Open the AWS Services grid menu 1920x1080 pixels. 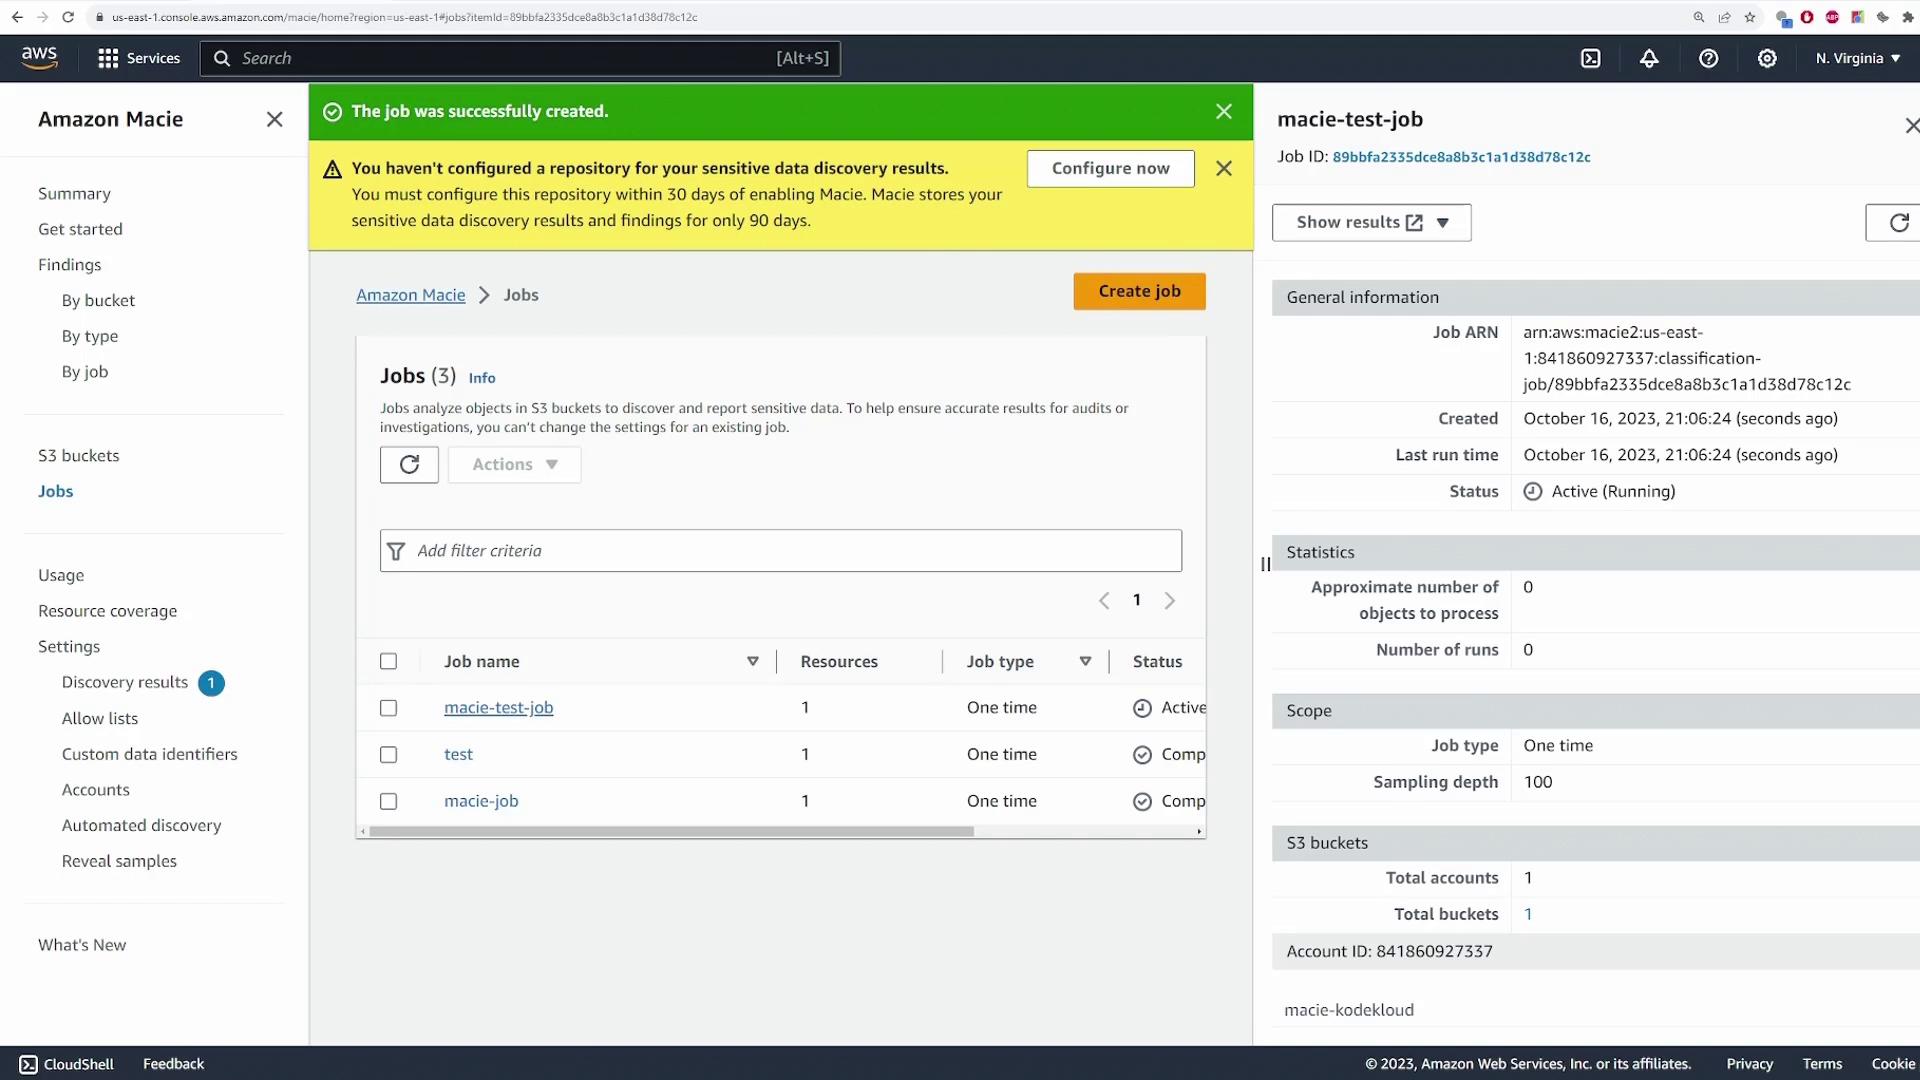tap(108, 58)
